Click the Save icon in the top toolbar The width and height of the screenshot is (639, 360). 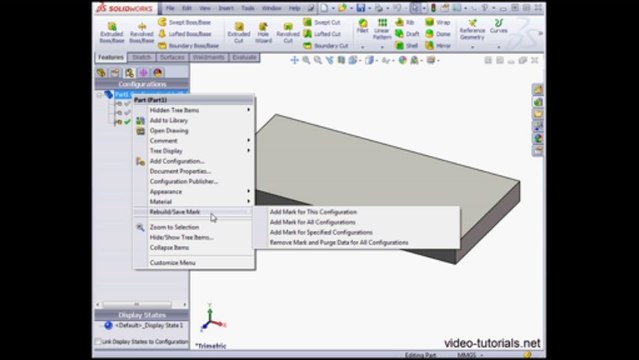point(361,8)
